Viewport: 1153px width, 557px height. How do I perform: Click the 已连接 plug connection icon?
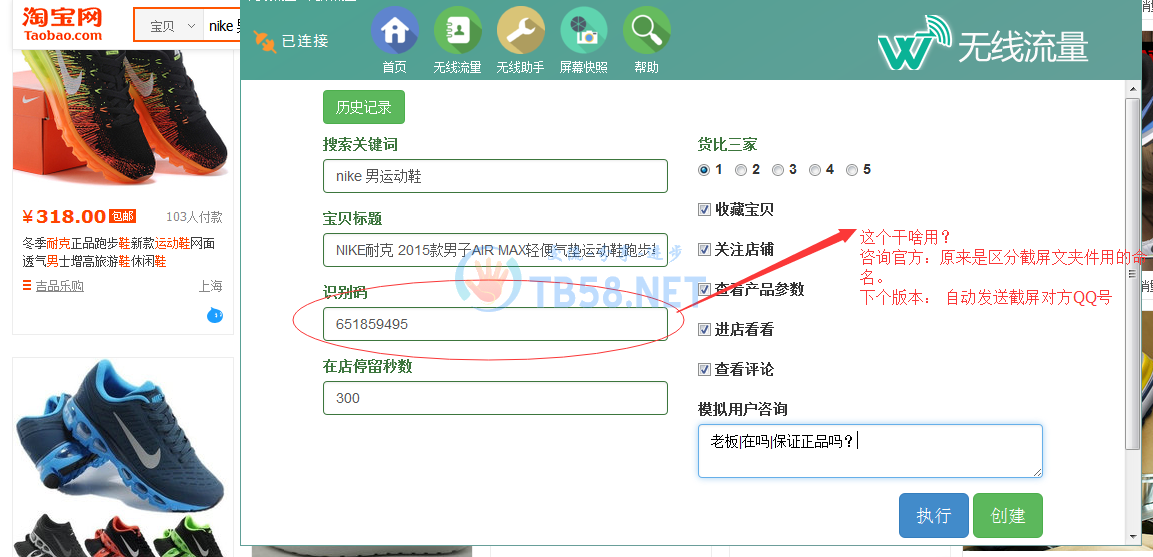coord(265,41)
